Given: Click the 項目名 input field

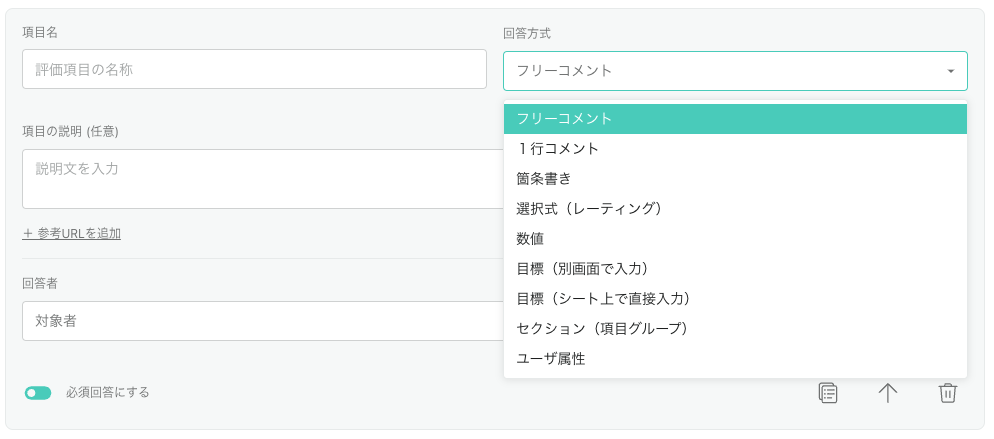Looking at the screenshot, I should (254, 69).
